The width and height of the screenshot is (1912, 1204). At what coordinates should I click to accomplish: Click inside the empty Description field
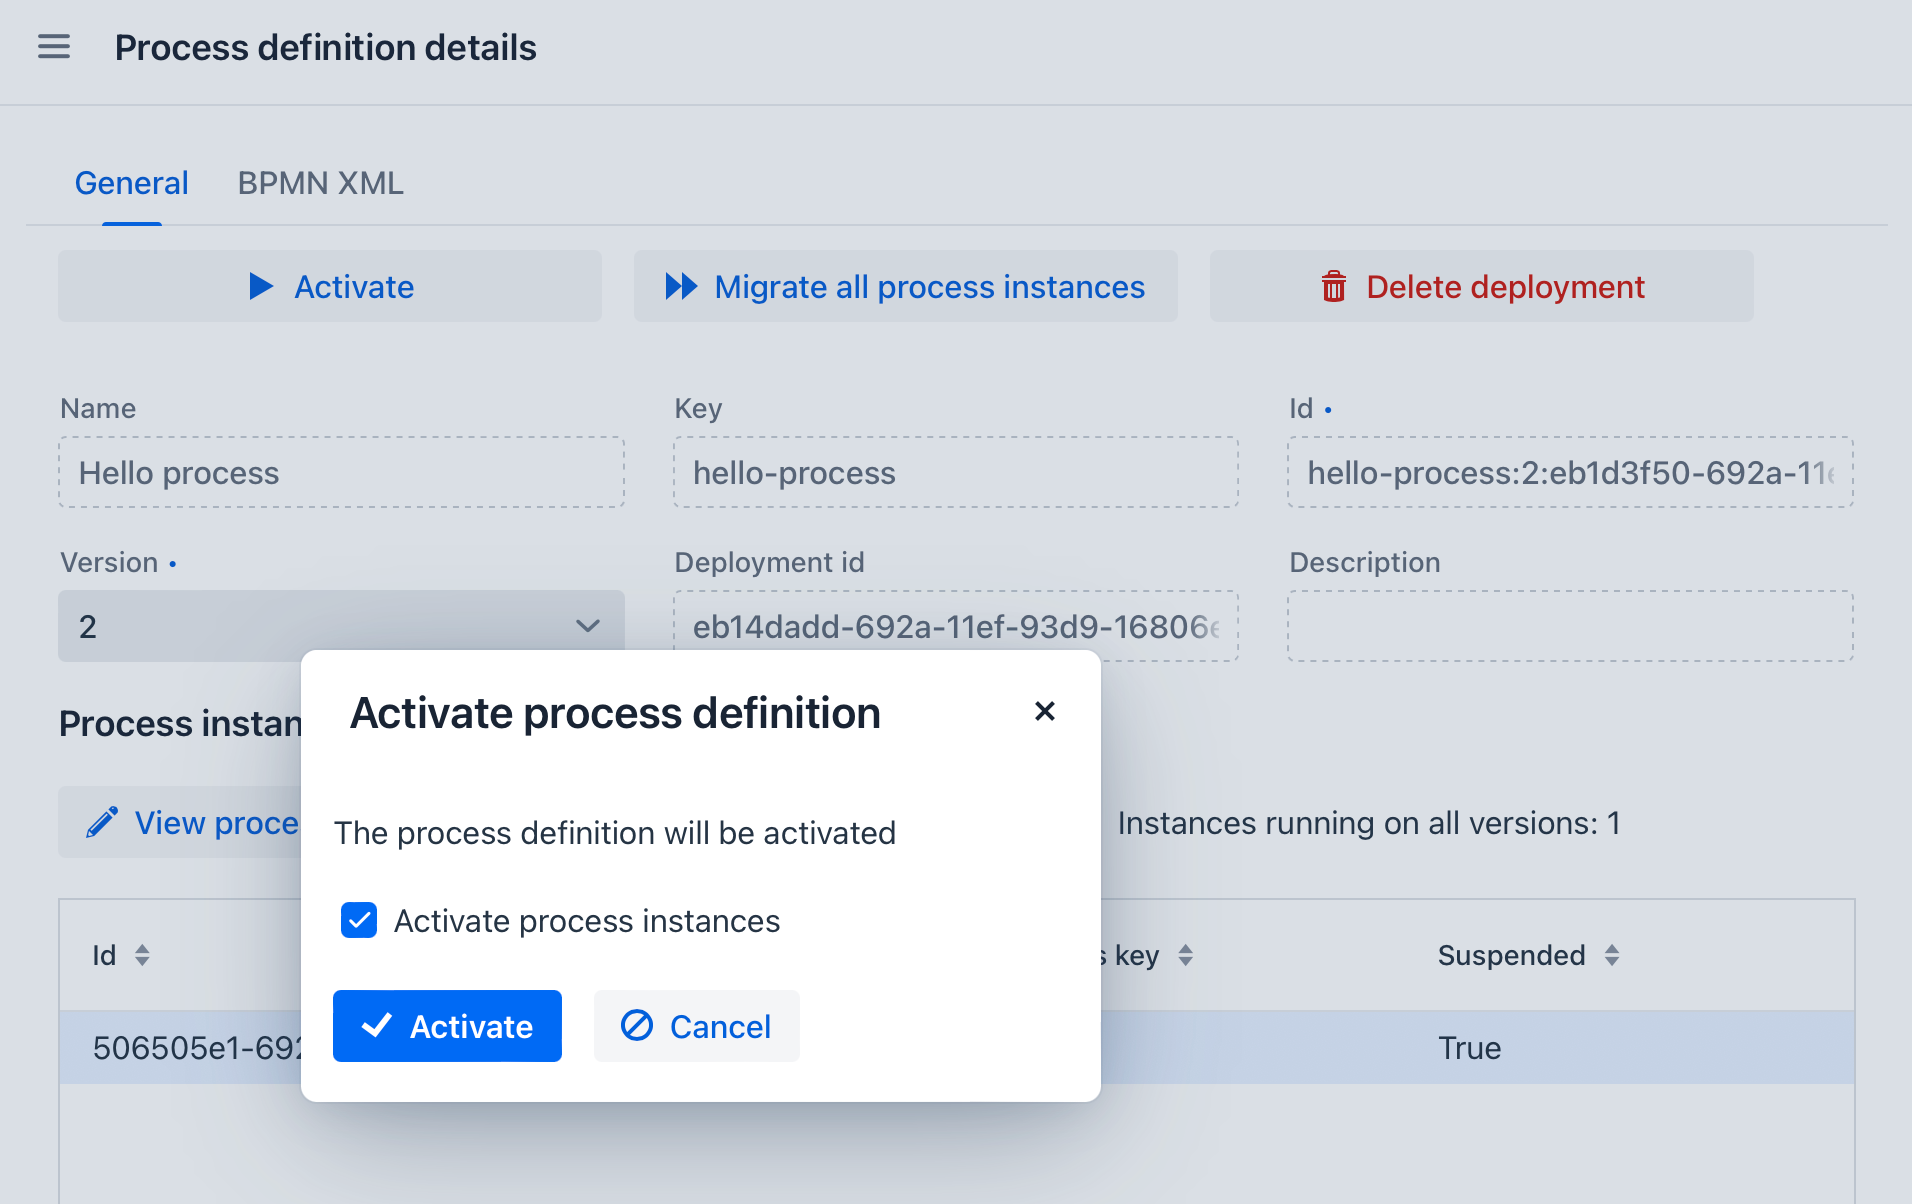click(x=1569, y=626)
